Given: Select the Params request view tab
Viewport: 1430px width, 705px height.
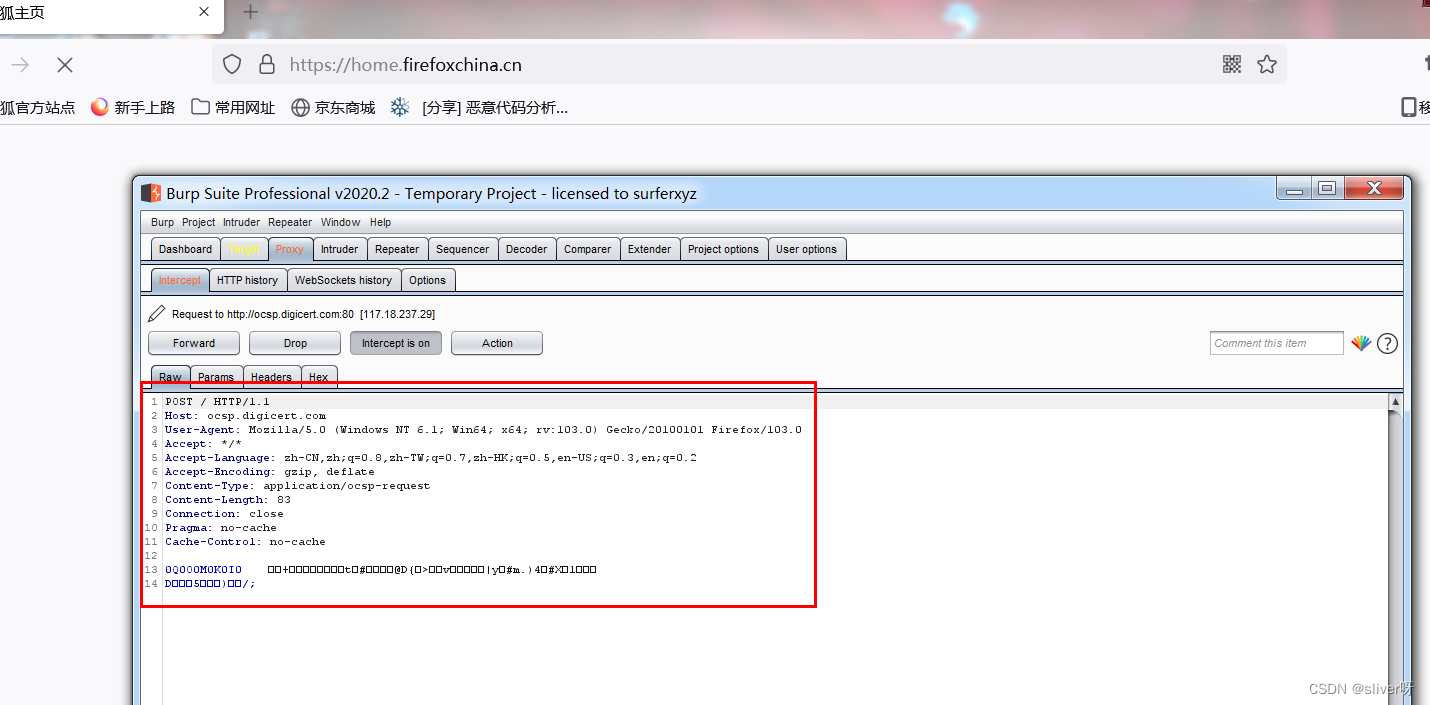Looking at the screenshot, I should coord(216,377).
